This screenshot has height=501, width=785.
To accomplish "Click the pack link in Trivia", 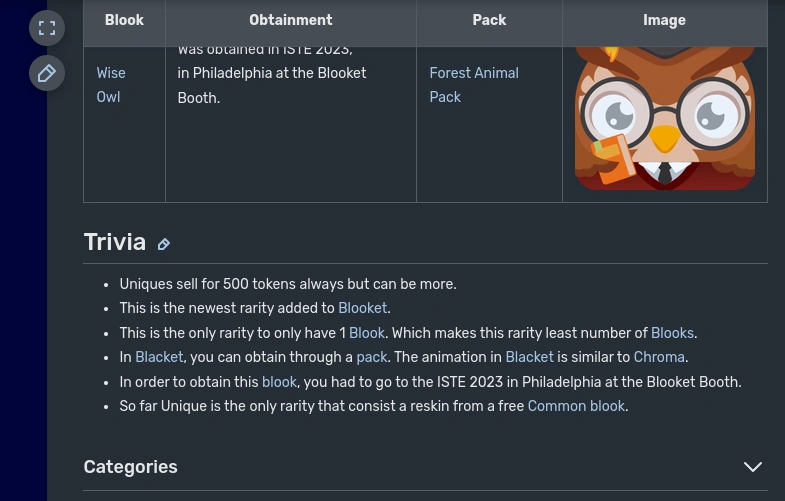I will coord(371,357).
